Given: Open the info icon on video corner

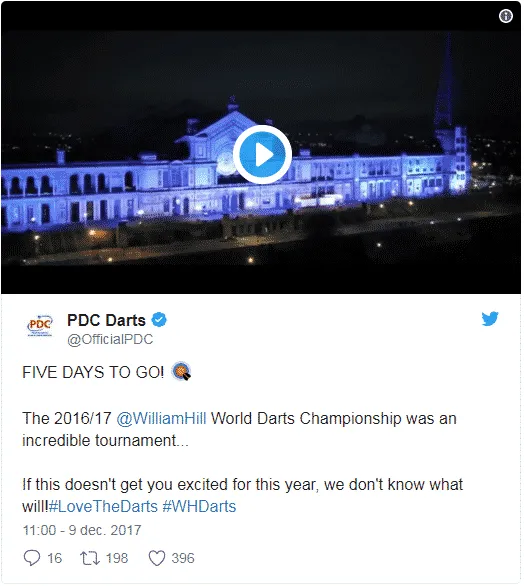Looking at the screenshot, I should point(506,16).
